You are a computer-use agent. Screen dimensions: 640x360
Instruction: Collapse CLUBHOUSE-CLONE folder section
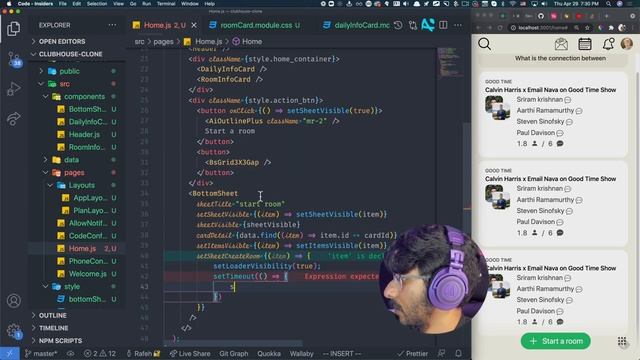tap(70, 54)
